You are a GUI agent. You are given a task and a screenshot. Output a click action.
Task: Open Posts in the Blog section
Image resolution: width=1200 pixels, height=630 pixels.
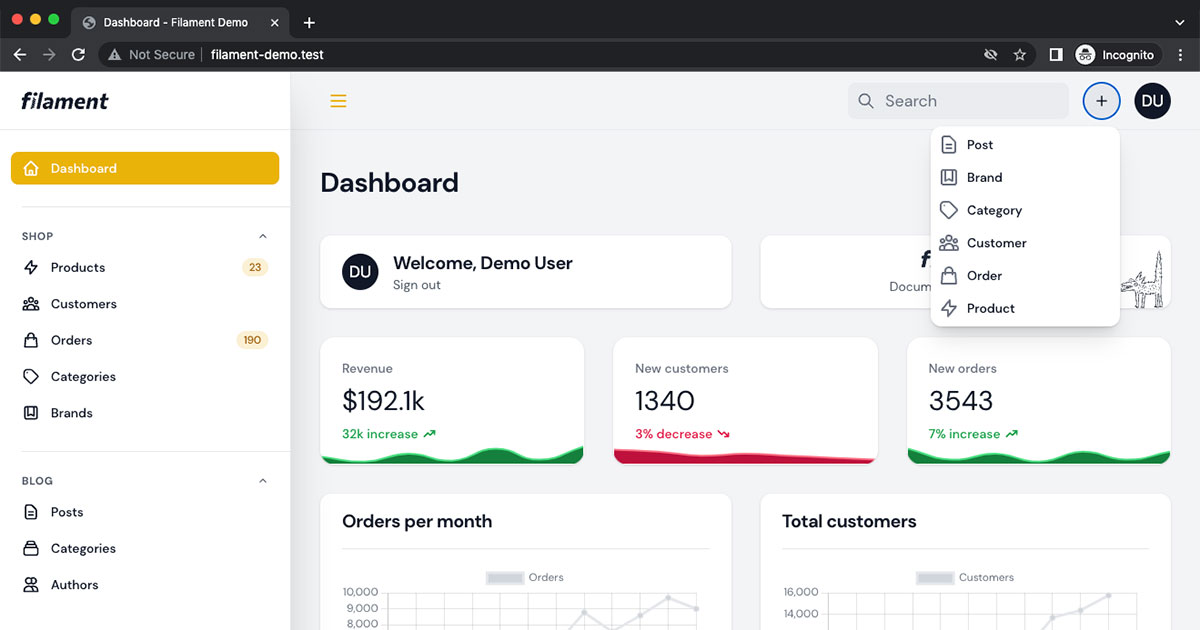click(145, 512)
